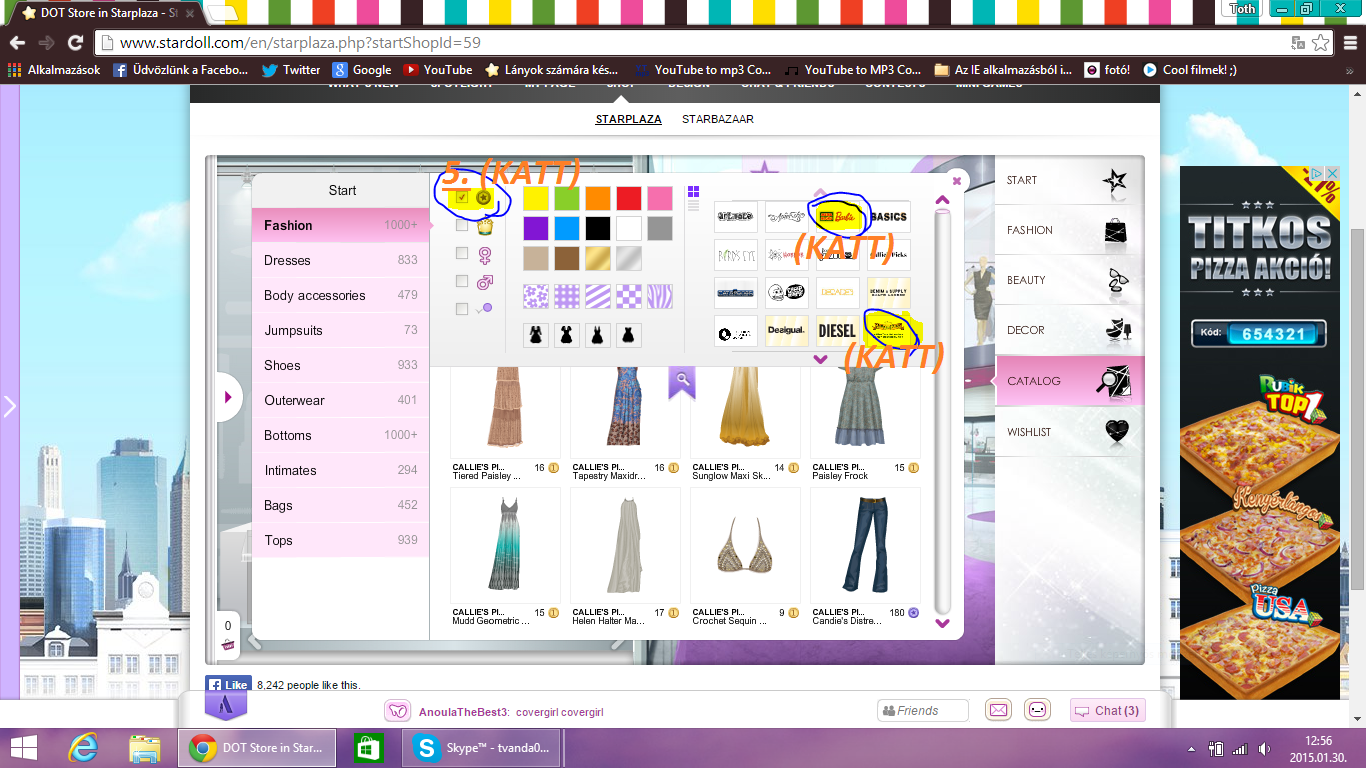The image size is (1366, 768).
Task: Expand the panel with left purple triangle
Action: click(229, 398)
